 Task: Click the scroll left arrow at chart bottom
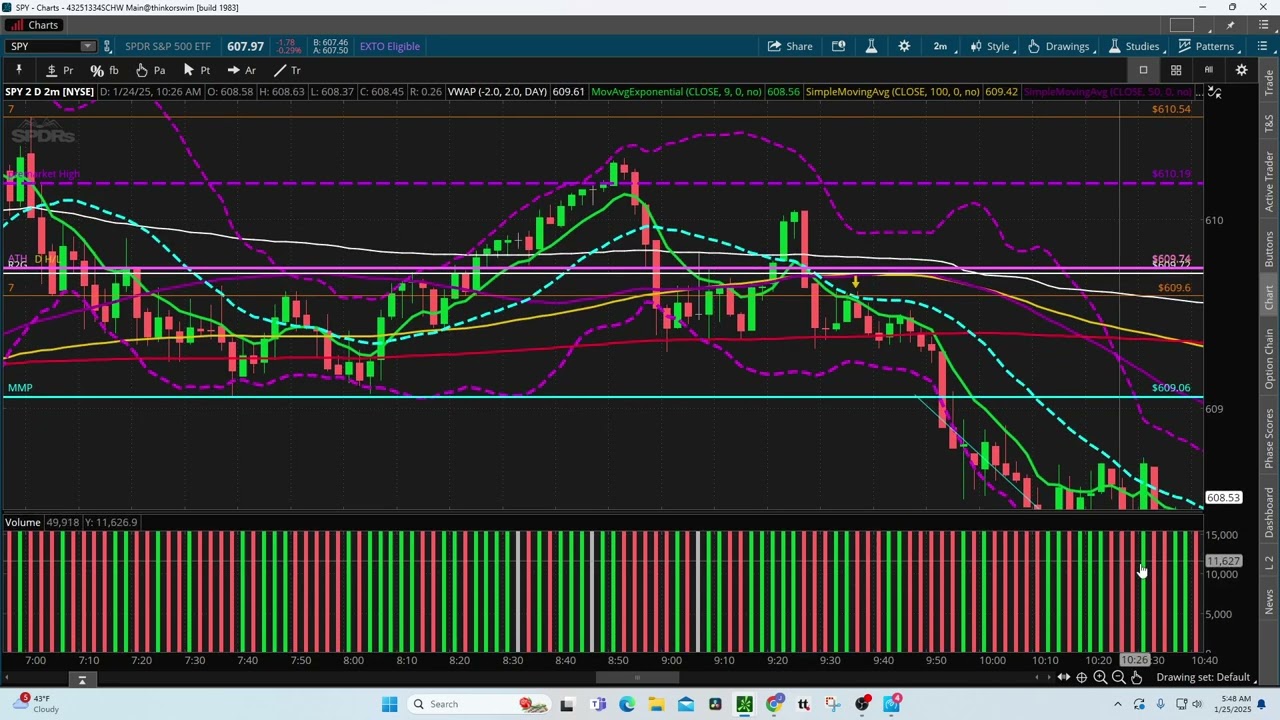pyautogui.click(x=1037, y=677)
